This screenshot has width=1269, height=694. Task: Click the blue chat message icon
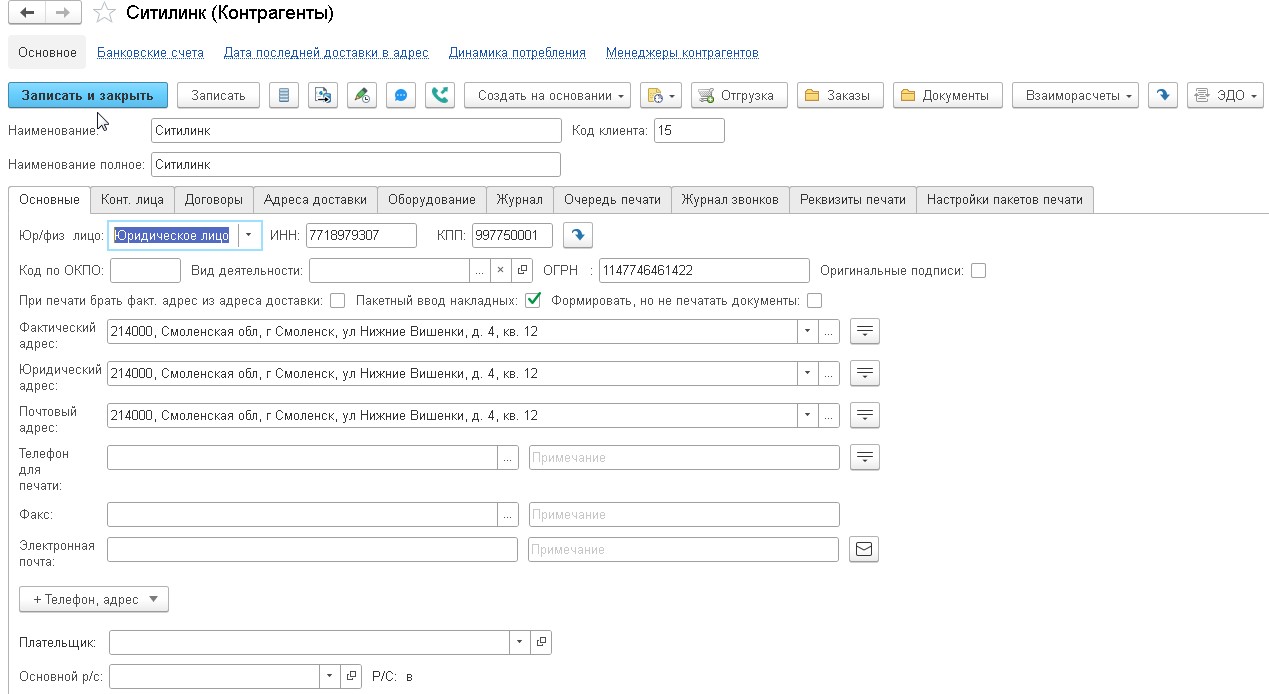(400, 95)
